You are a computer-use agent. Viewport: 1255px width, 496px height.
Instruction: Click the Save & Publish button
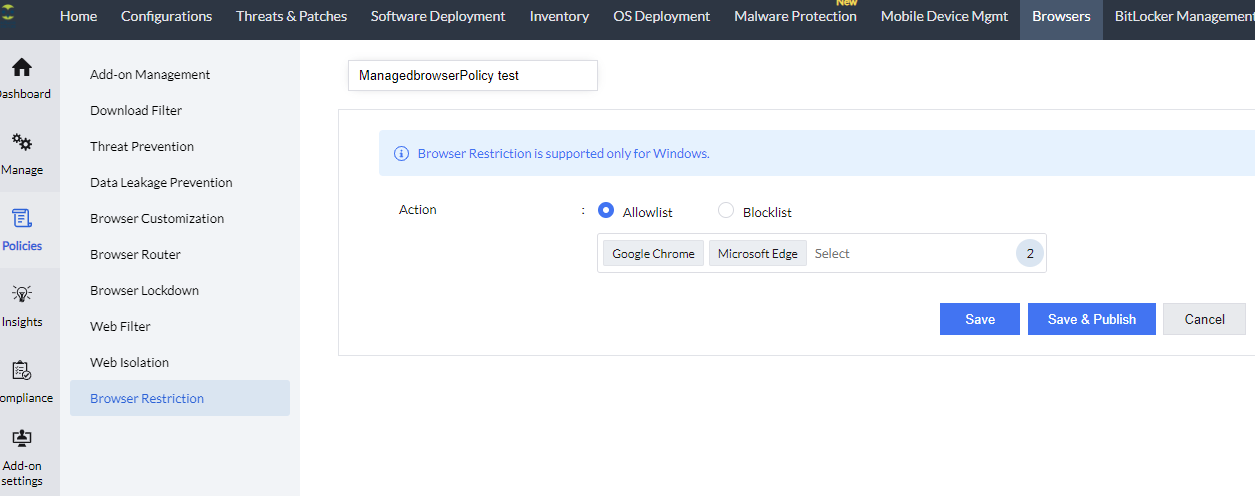pos(1091,319)
